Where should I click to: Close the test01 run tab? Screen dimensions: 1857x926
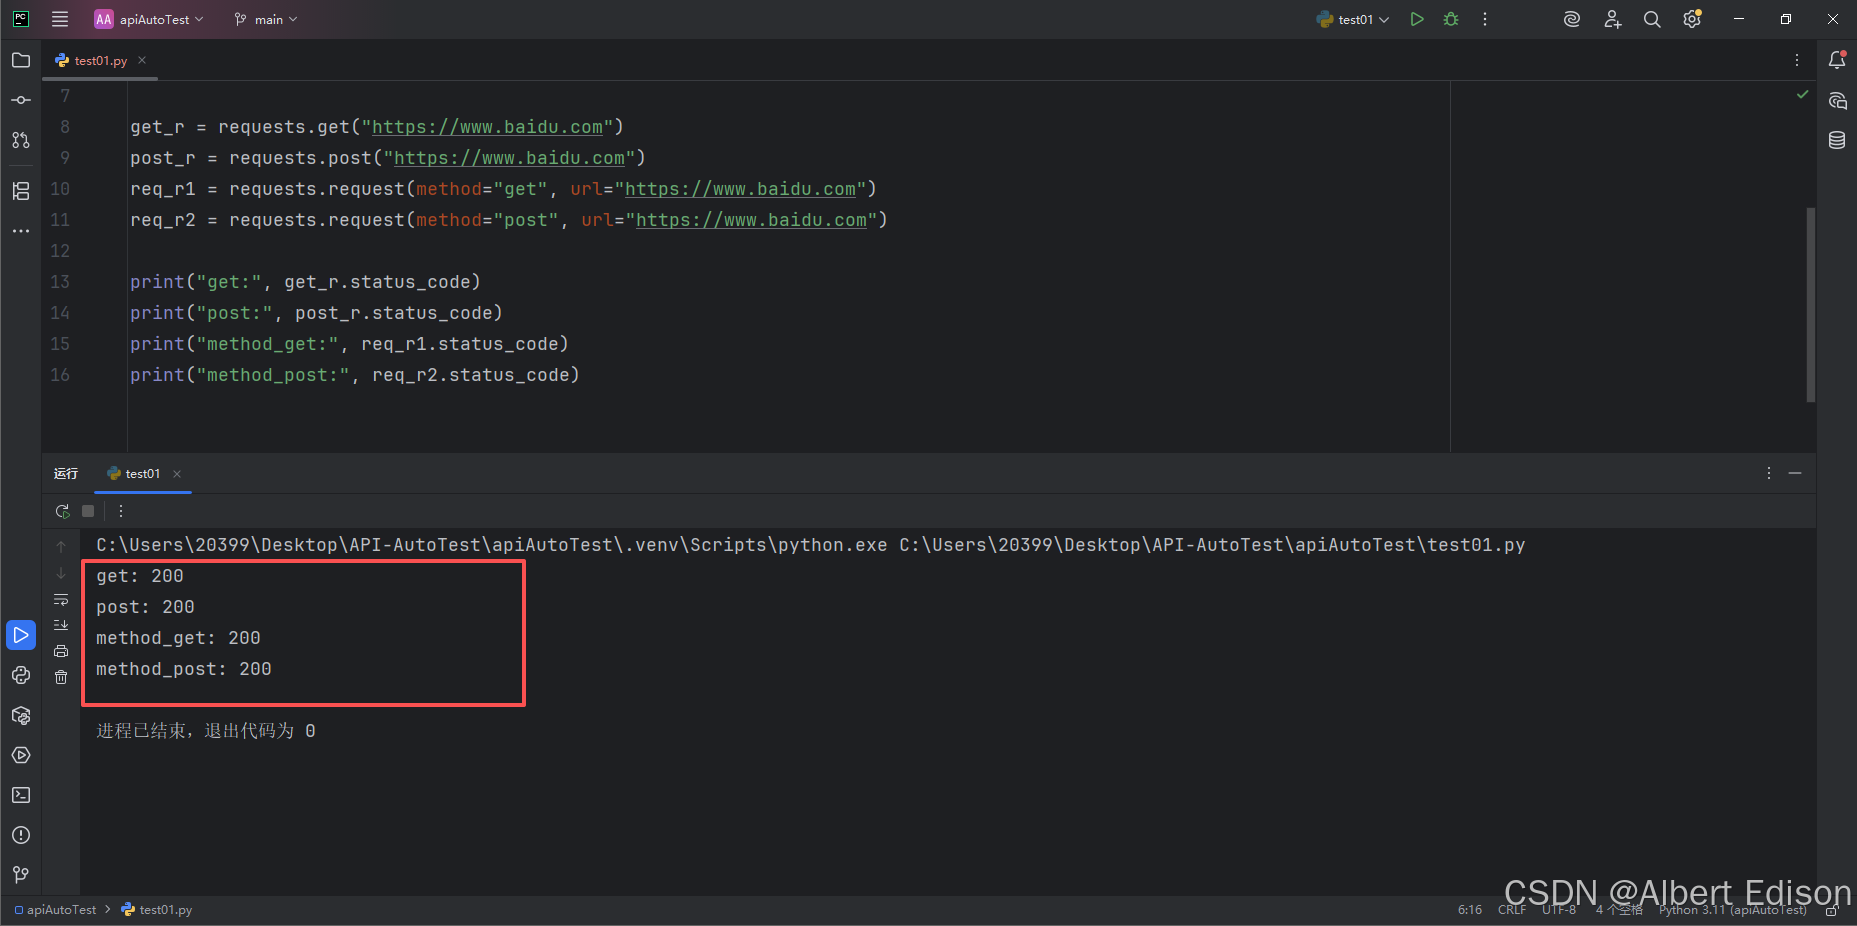tap(177, 474)
